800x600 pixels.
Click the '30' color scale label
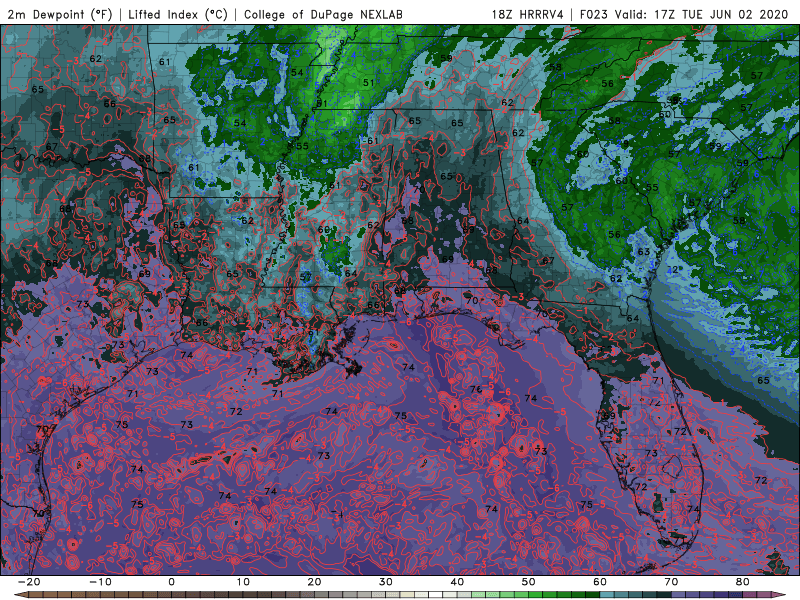tap(386, 582)
